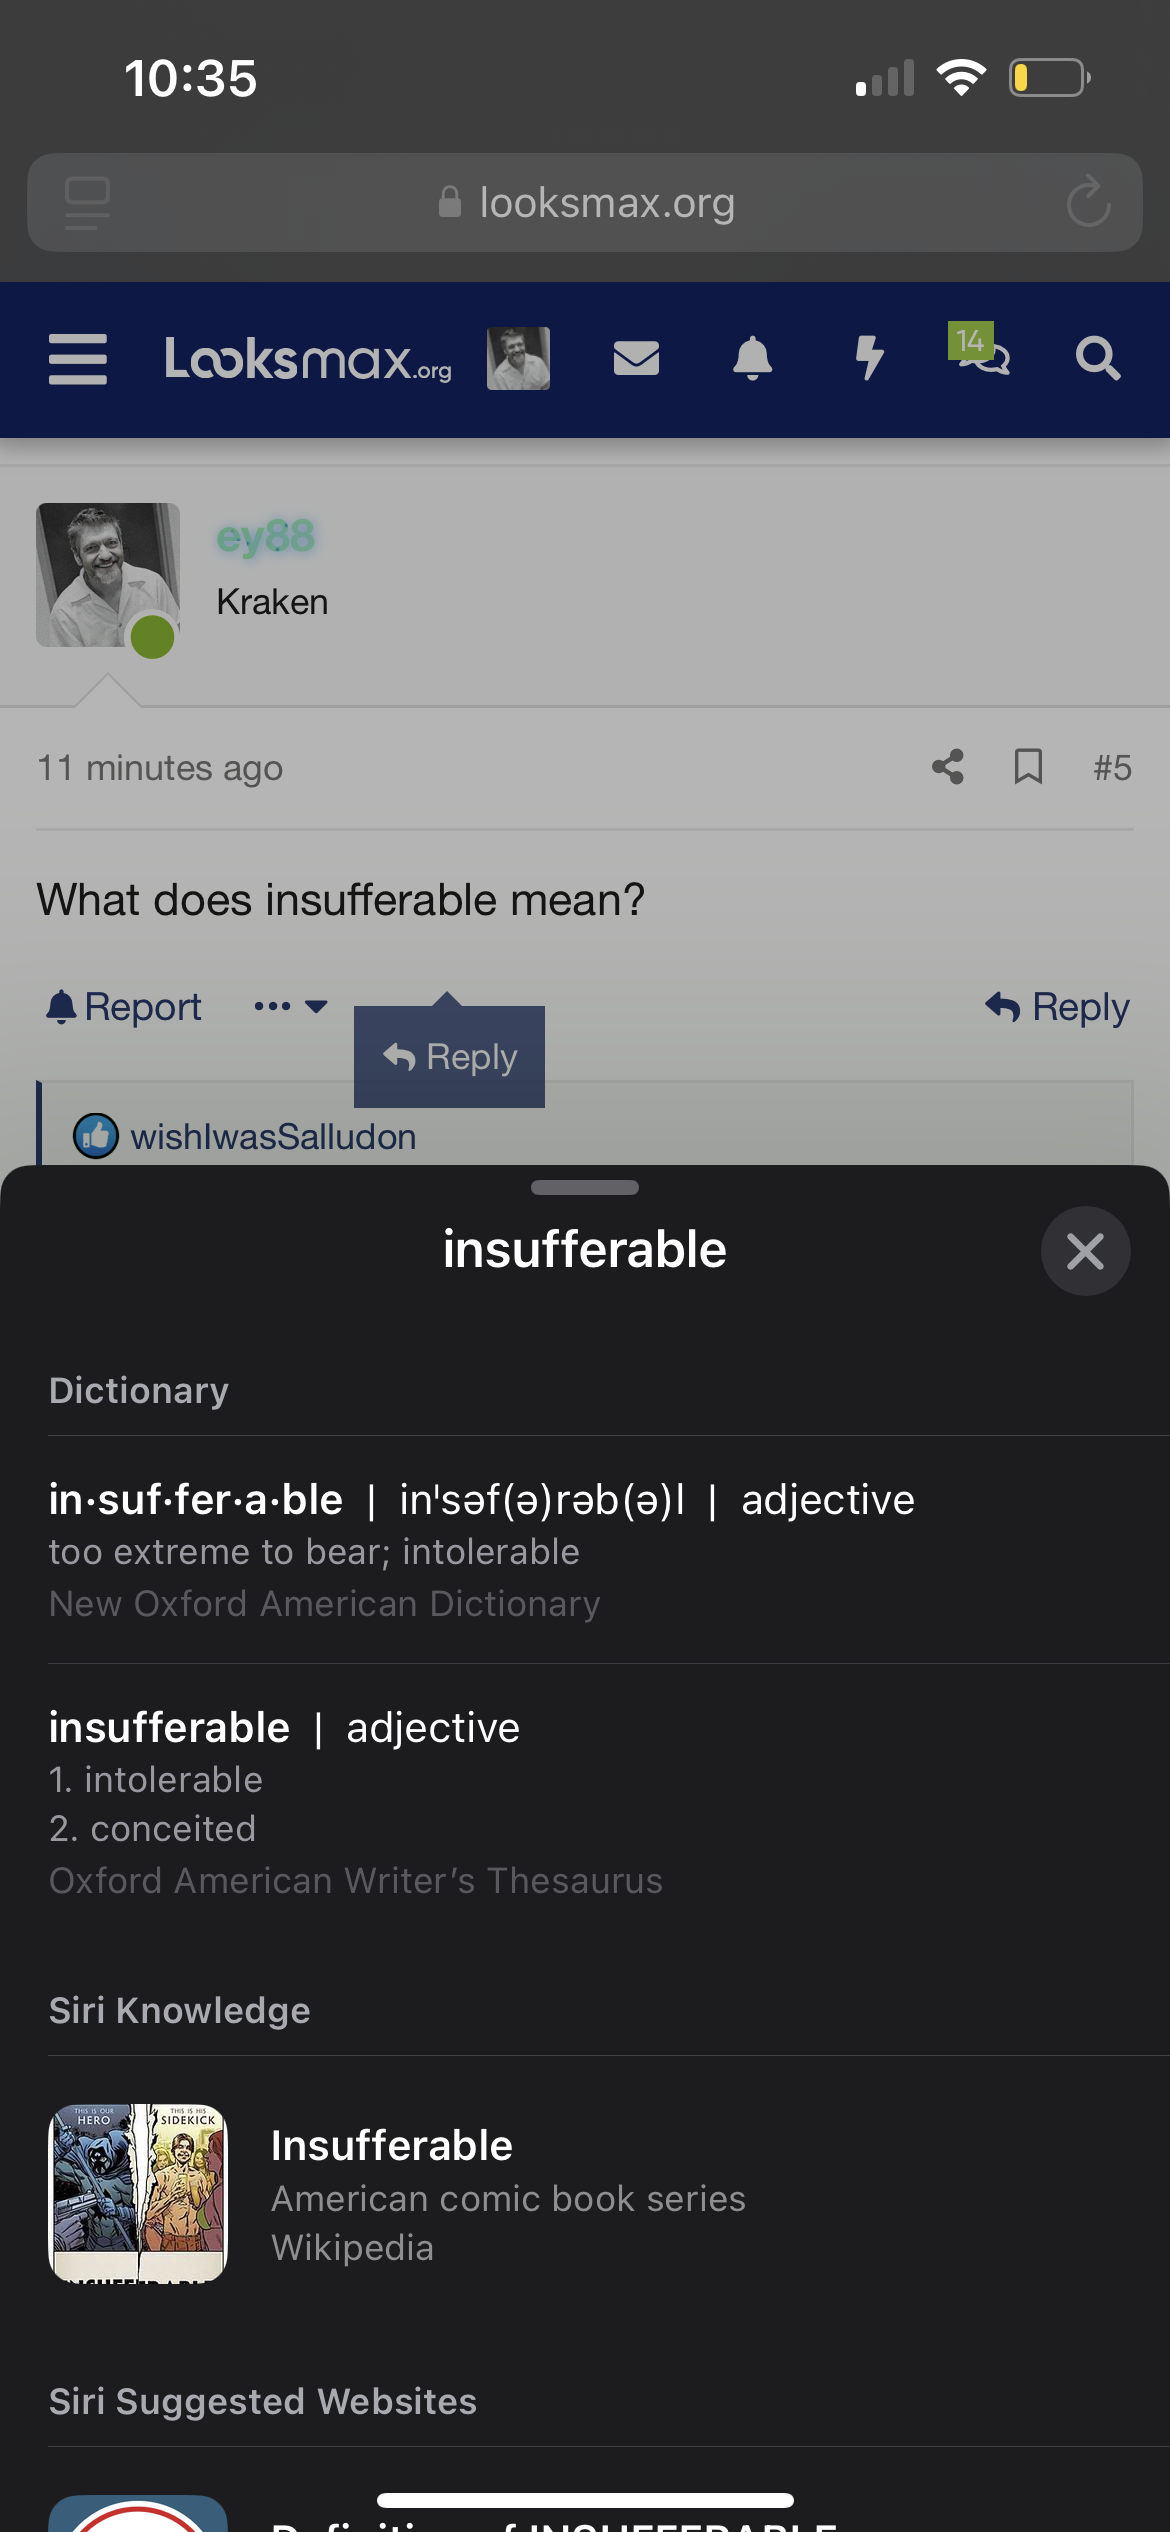Viewport: 1170px width, 2532px height.
Task: Click the Reply link at right
Action: pos(1058,1006)
